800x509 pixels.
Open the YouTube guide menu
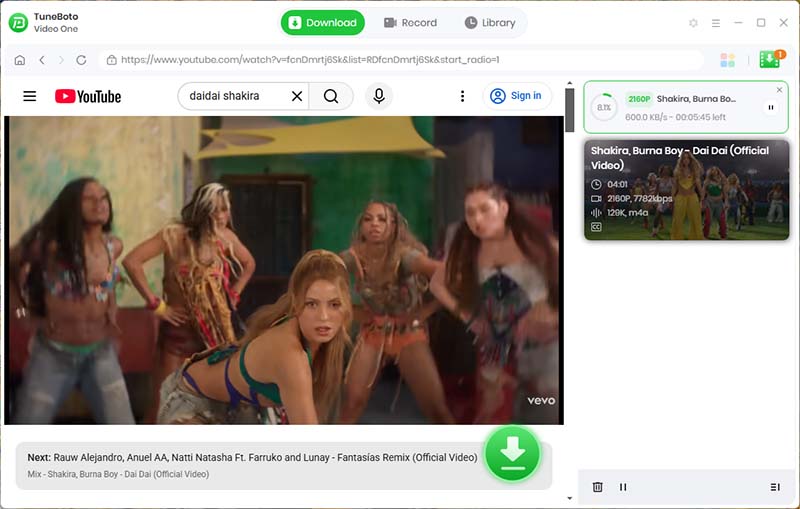tap(30, 96)
